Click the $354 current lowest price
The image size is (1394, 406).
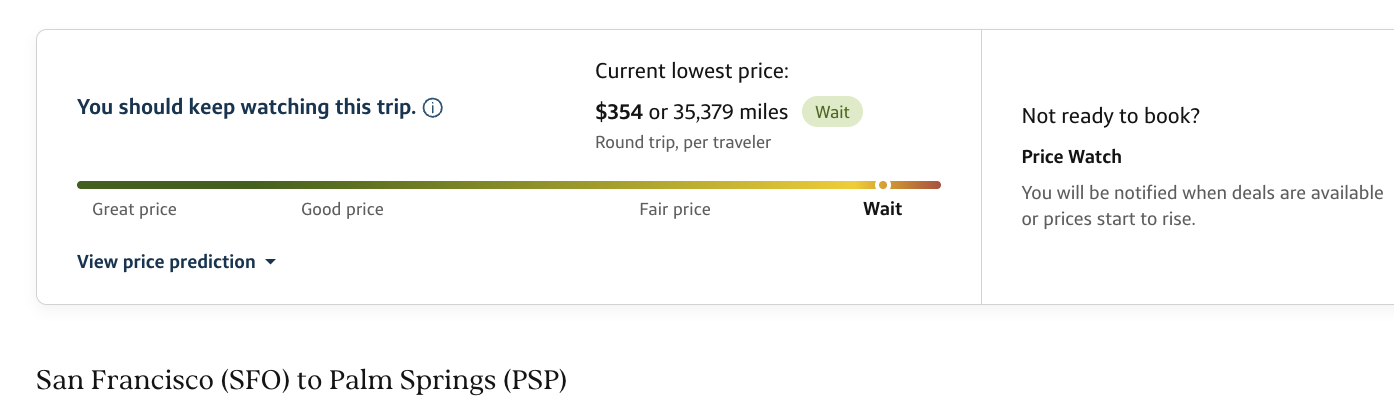(x=618, y=112)
